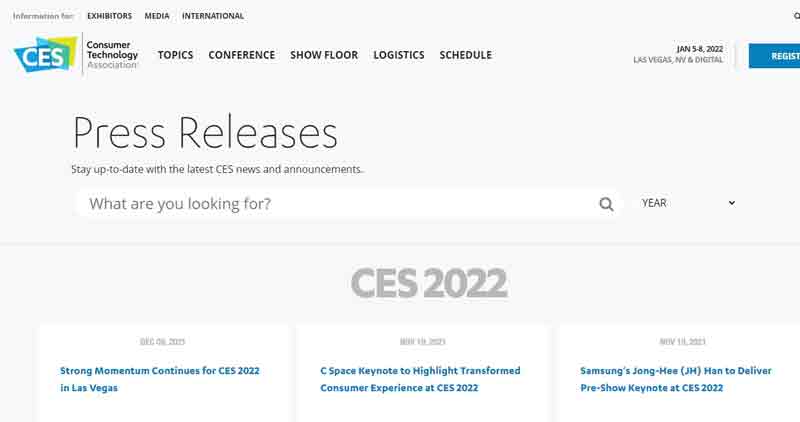800x422 pixels.
Task: Open the Topics menu
Action: pos(175,55)
